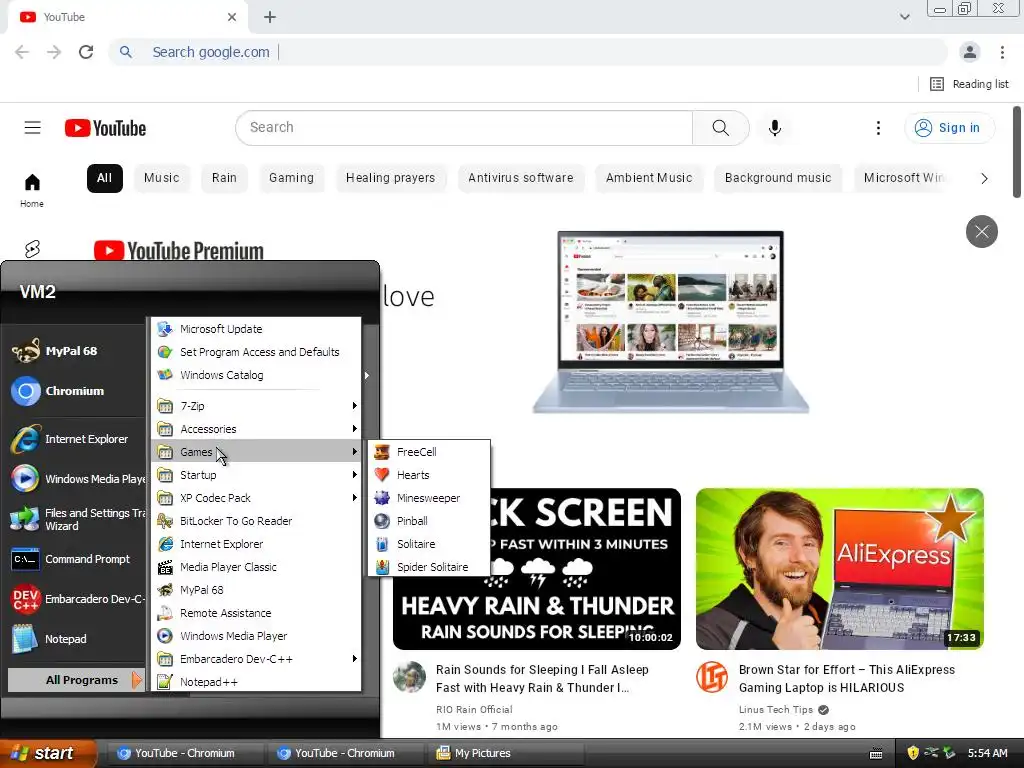
Task: Open Files and Settings Transfer Wizard
Action: pos(75,519)
